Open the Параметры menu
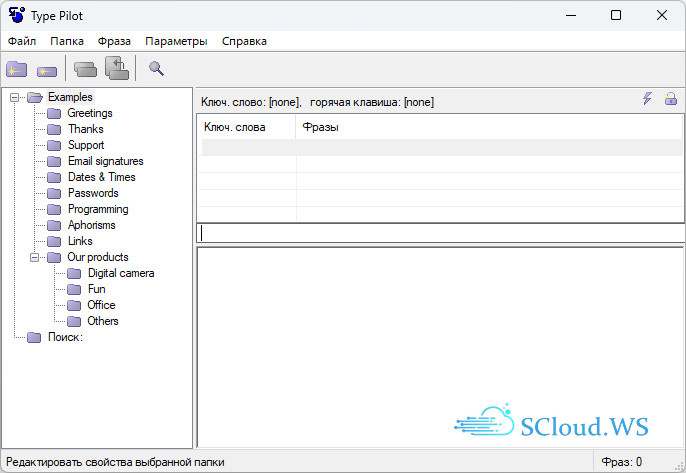Screen dimensions: 686x473 point(176,41)
